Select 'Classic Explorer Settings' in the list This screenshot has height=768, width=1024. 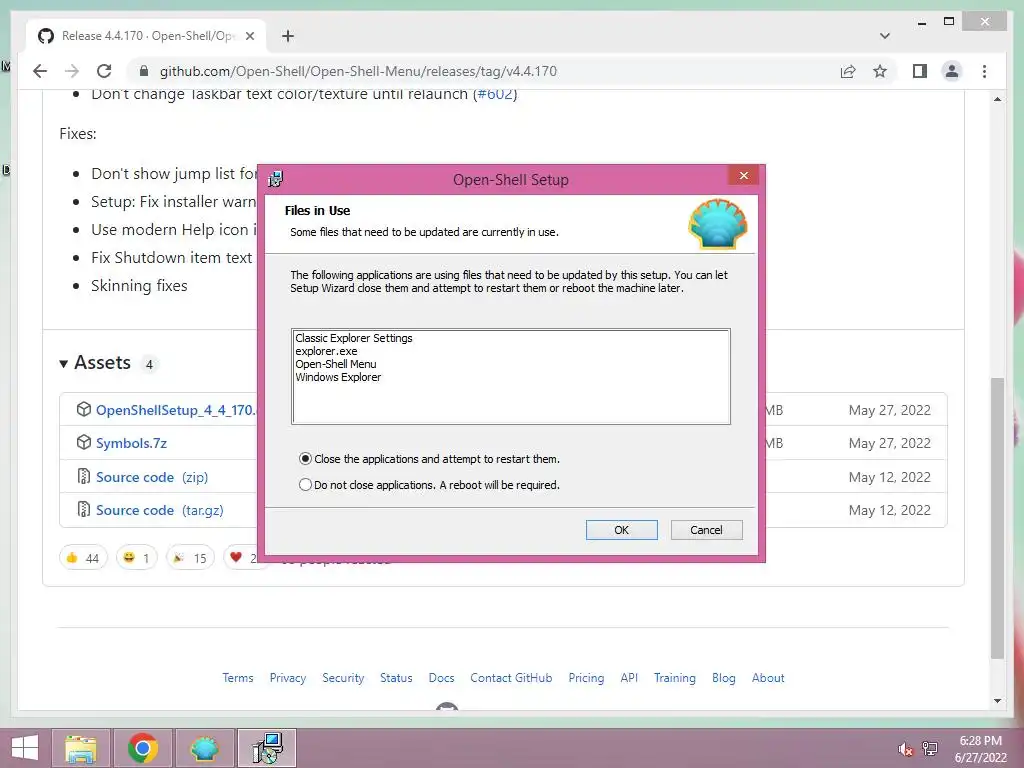354,338
